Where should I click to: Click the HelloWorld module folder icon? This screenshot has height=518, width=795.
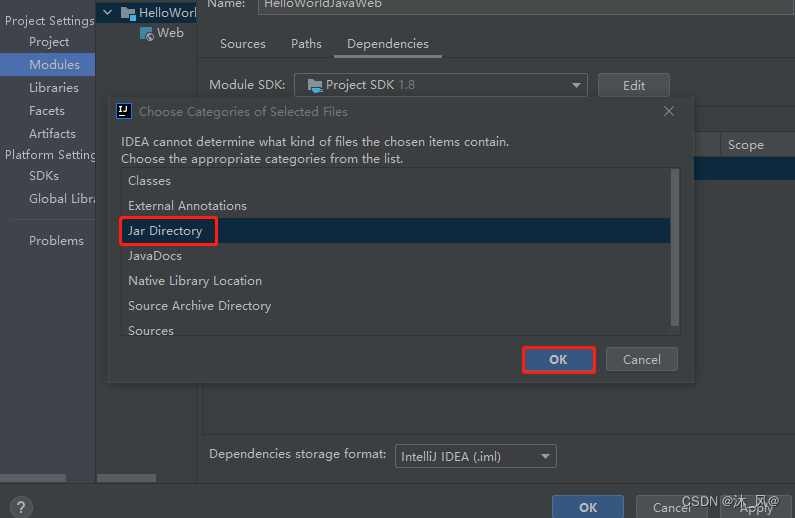[128, 13]
